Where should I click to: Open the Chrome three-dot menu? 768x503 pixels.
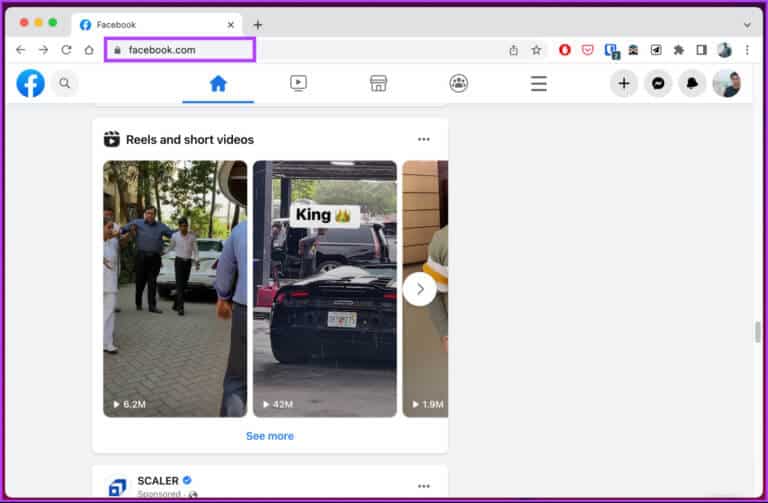coord(747,50)
